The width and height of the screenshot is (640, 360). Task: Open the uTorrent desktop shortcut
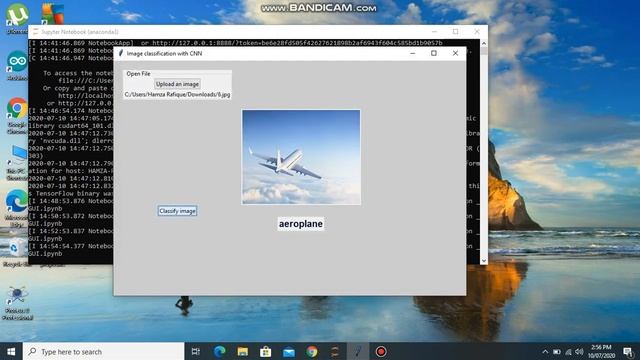tap(17, 18)
